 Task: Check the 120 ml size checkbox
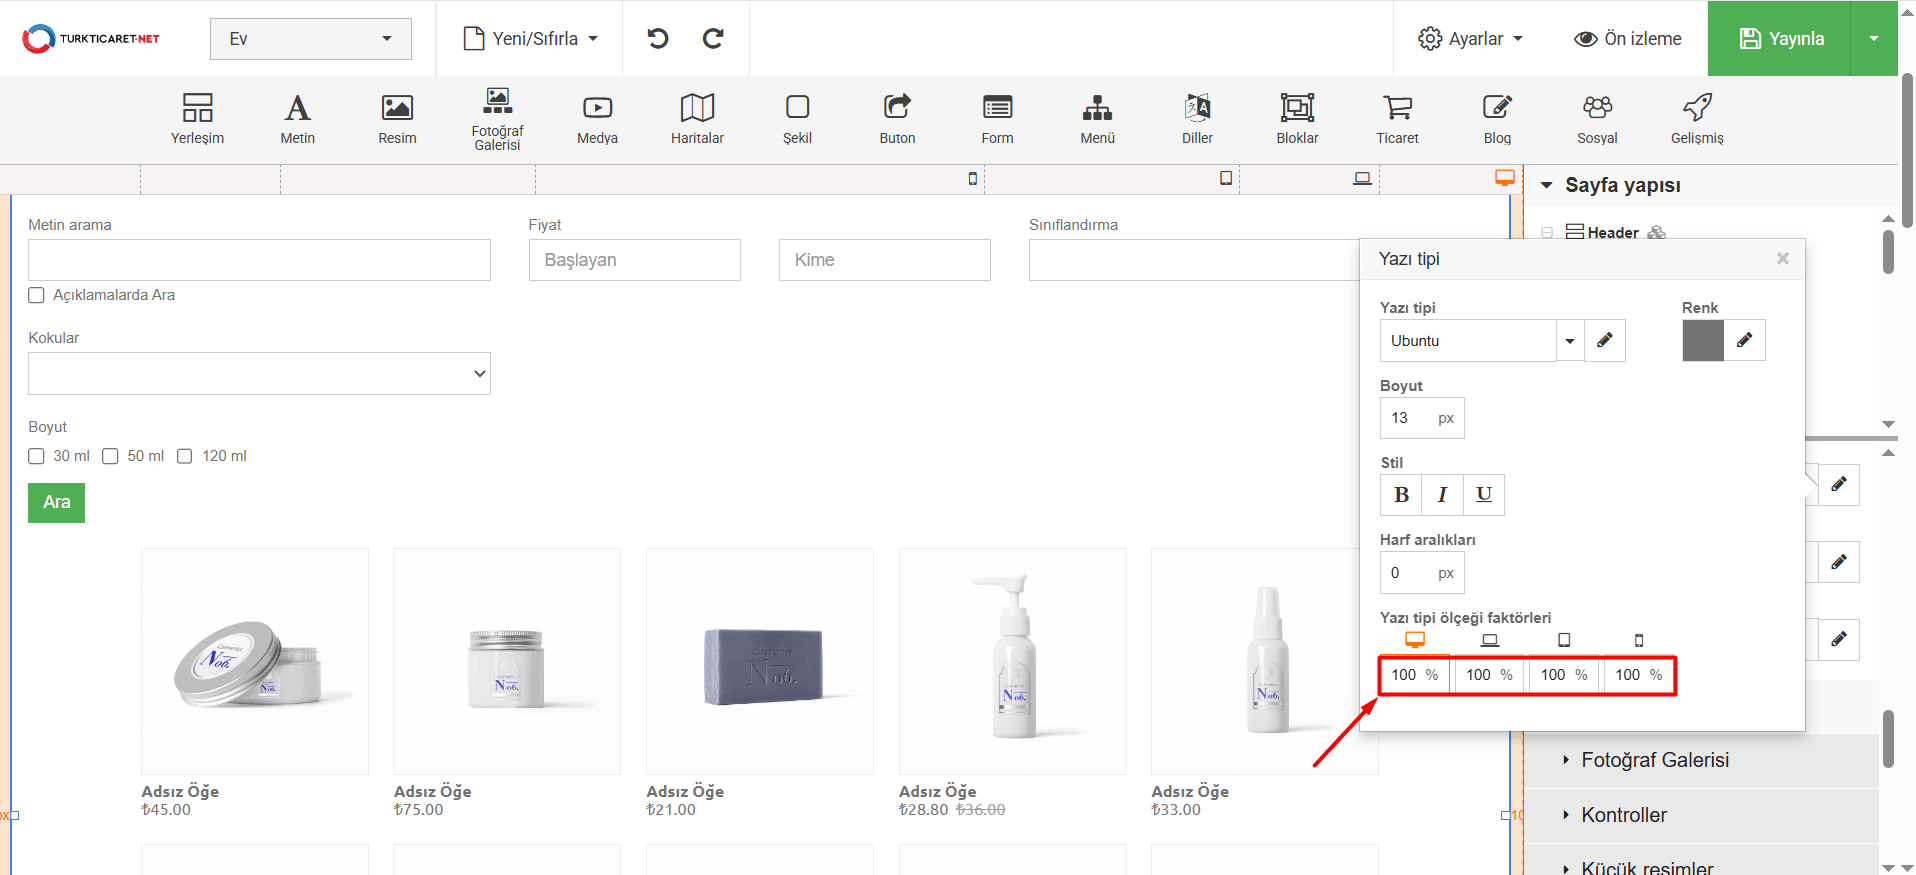click(x=185, y=456)
